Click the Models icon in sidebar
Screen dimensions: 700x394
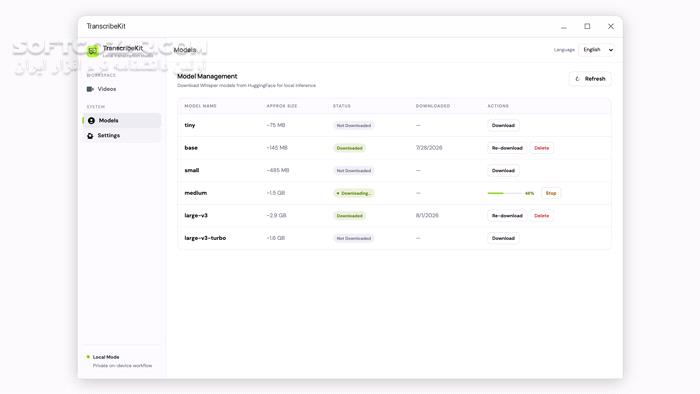coord(91,120)
